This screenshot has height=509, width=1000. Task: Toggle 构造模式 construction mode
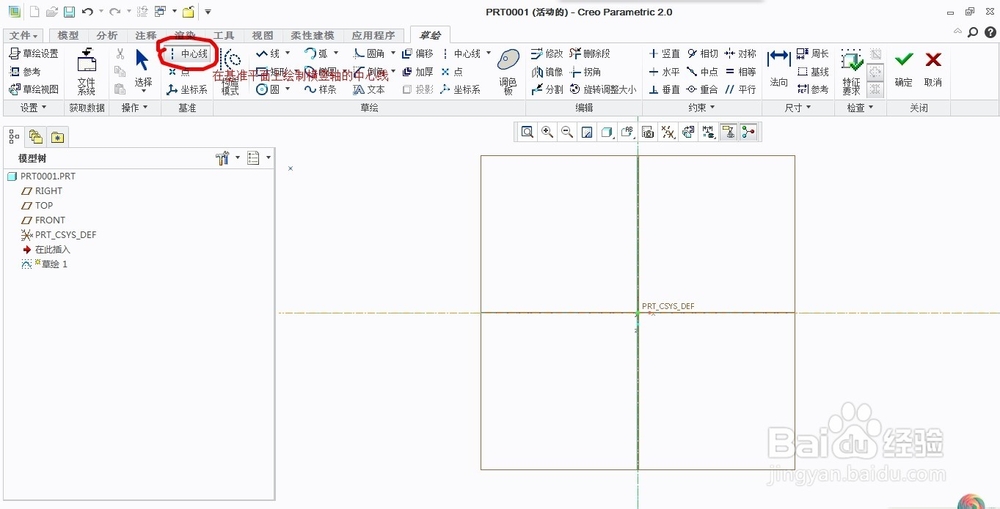coord(230,71)
